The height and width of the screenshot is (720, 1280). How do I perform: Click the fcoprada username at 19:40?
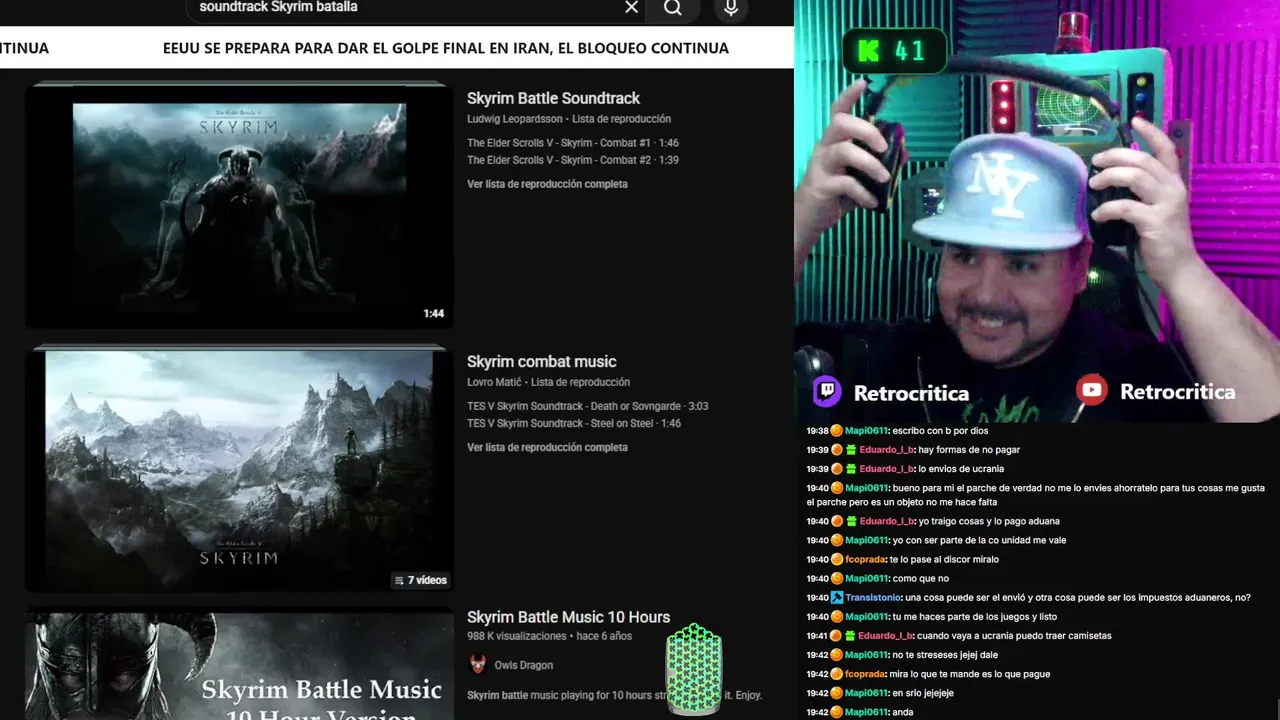point(865,559)
